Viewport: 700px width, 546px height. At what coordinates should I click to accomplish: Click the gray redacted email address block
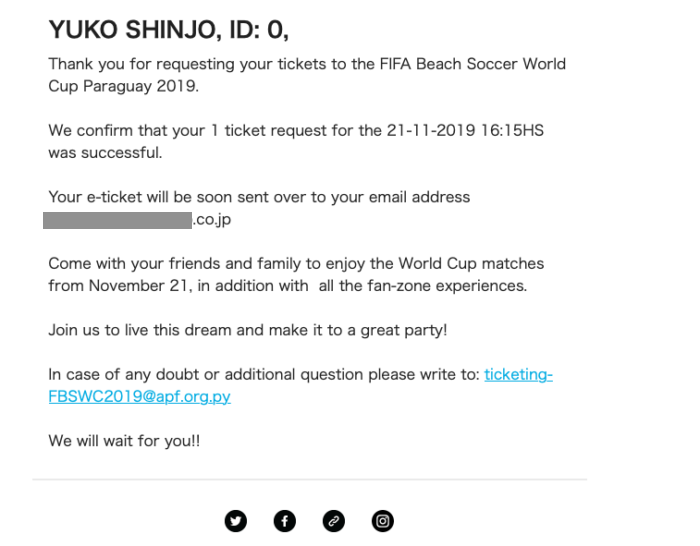(117, 221)
